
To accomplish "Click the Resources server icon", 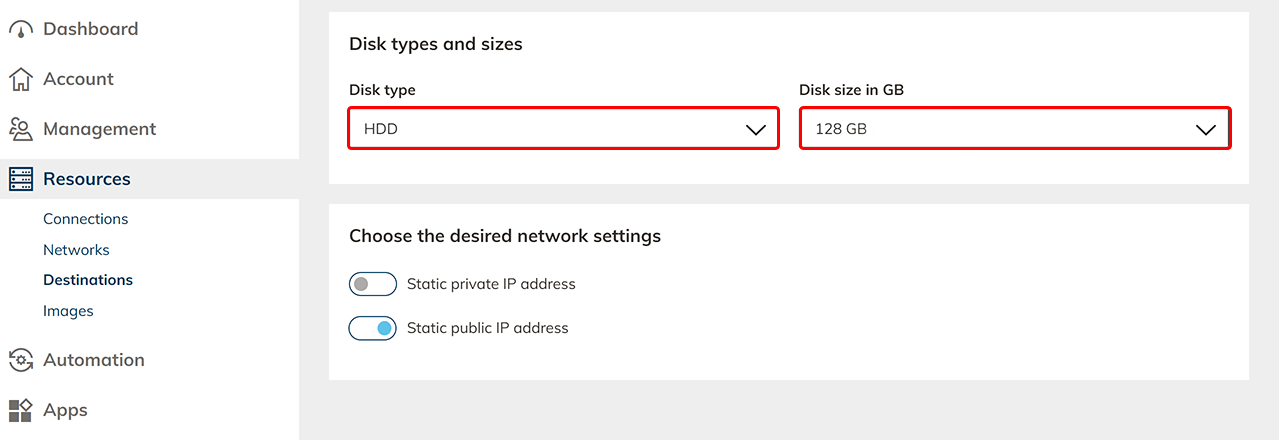I will point(20,179).
